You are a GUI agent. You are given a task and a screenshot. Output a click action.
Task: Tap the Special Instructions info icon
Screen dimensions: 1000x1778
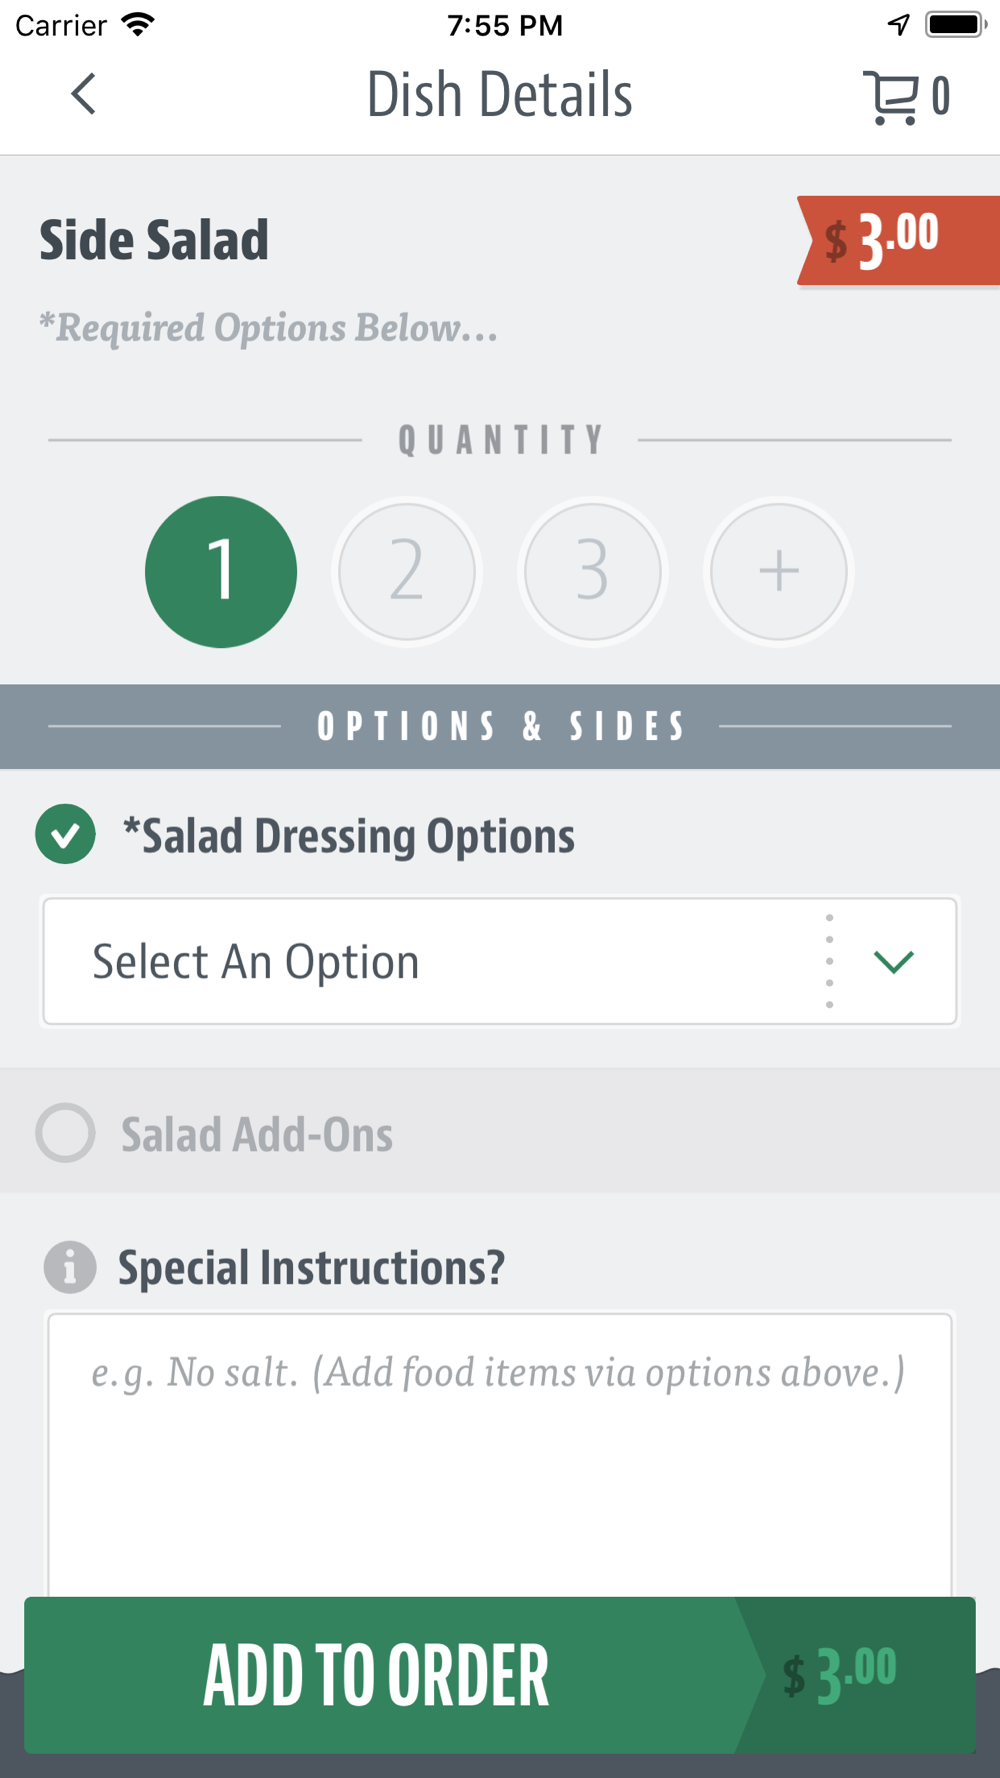pyautogui.click(x=70, y=1268)
